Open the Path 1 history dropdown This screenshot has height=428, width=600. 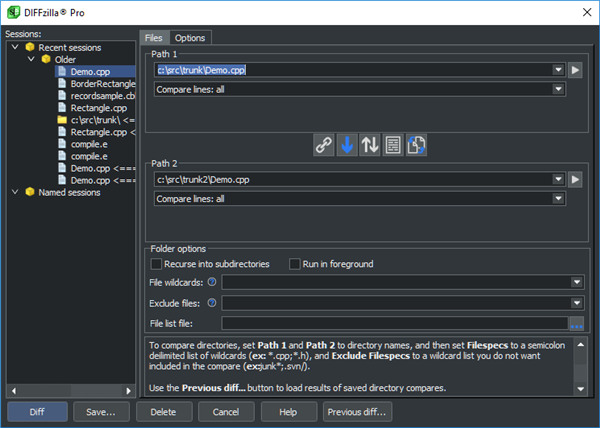click(558, 70)
